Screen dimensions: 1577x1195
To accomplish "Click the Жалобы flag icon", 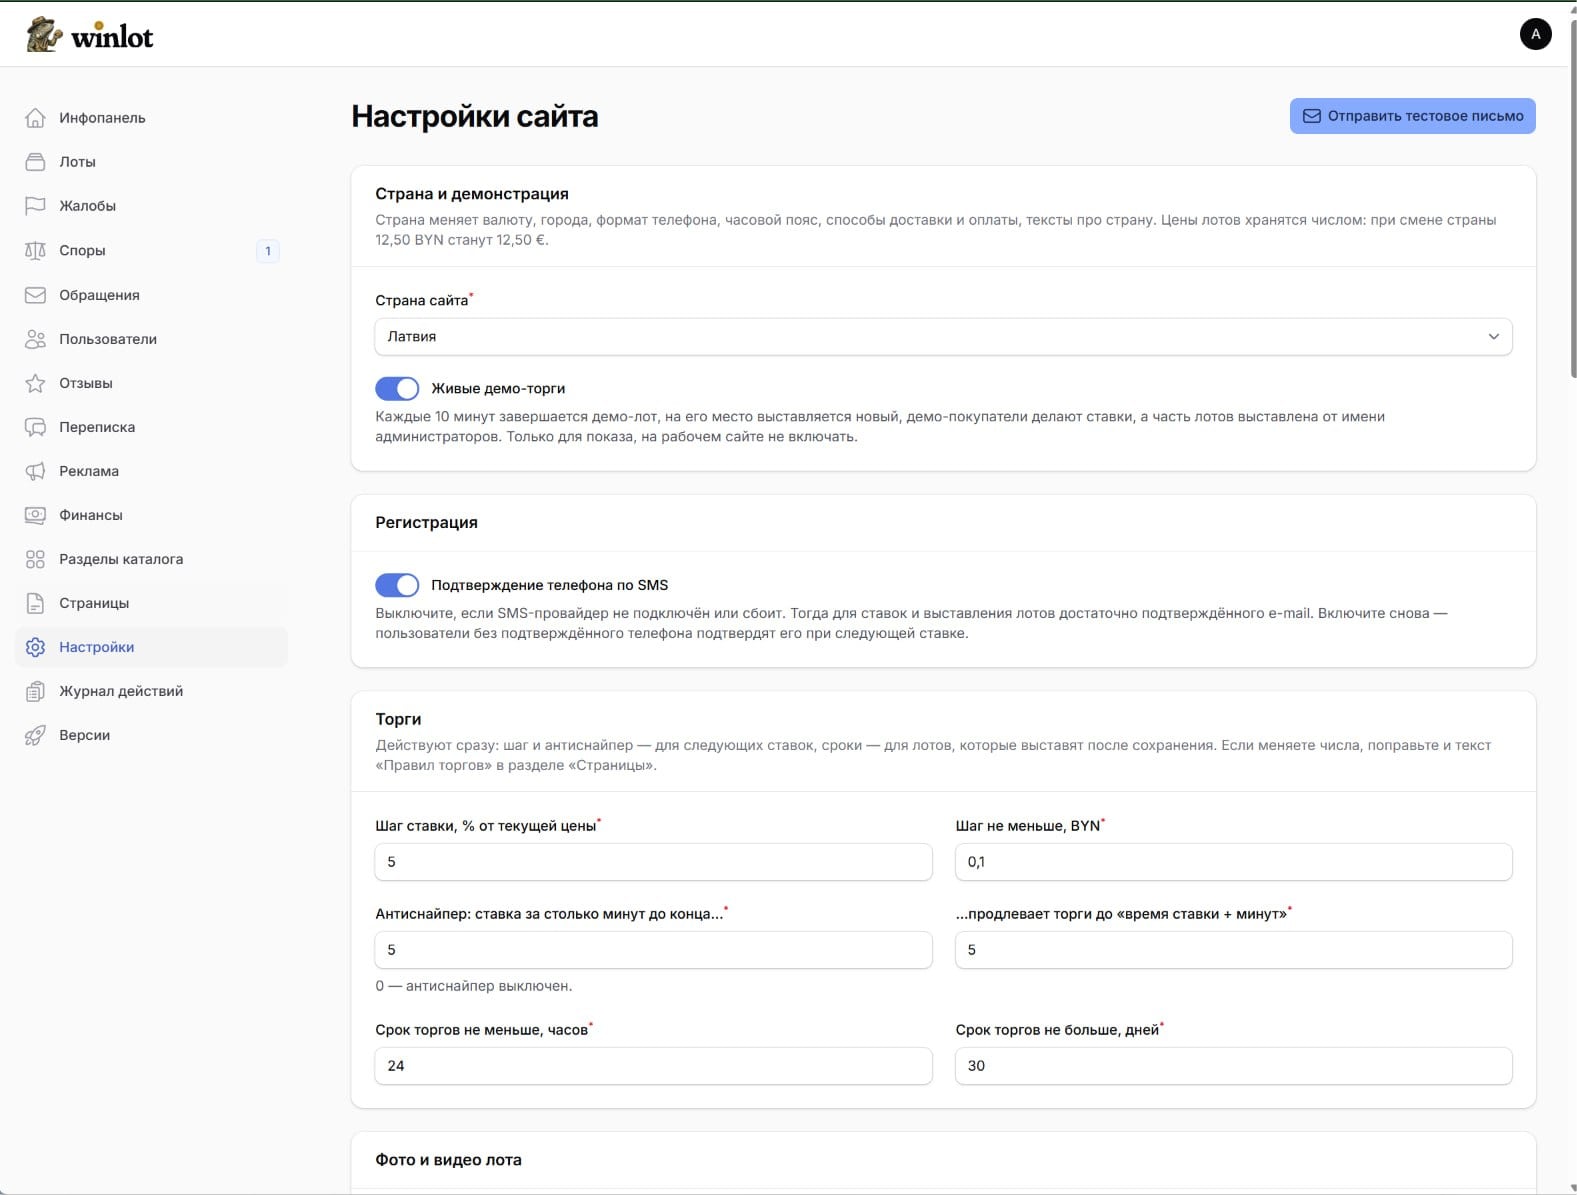I will click(x=35, y=206).
